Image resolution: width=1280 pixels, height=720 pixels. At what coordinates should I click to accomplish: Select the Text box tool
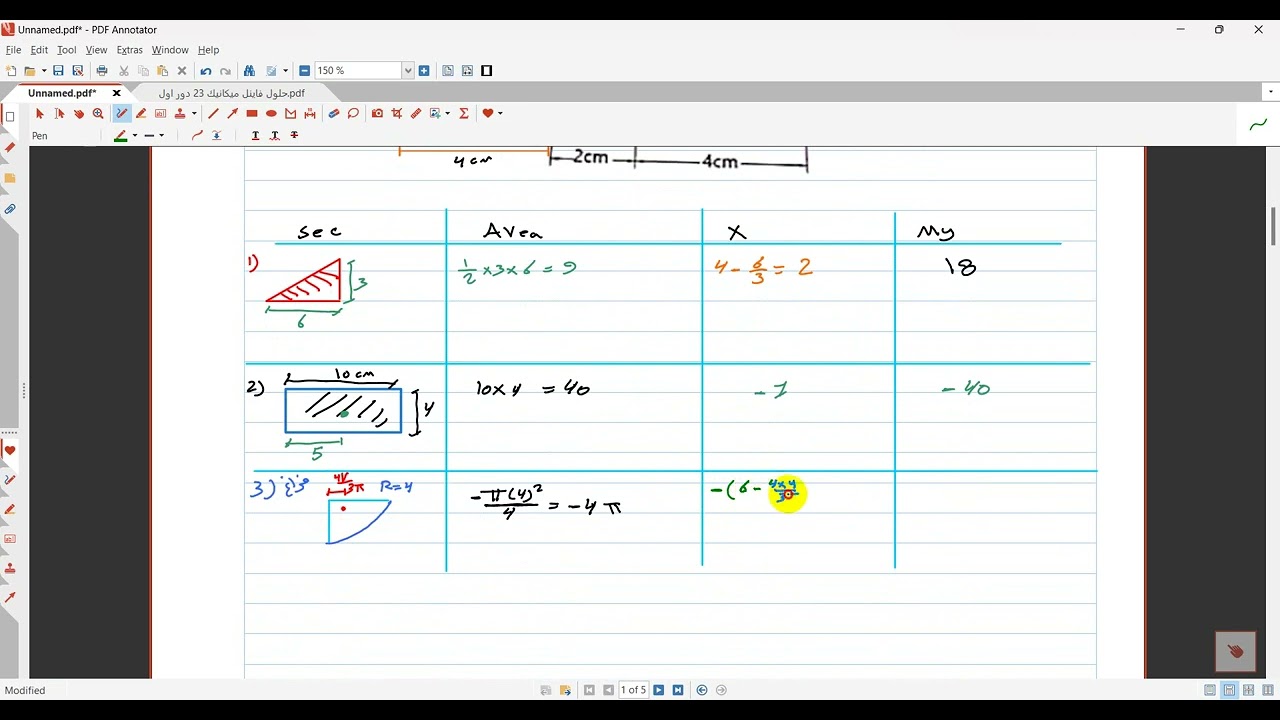point(160,113)
